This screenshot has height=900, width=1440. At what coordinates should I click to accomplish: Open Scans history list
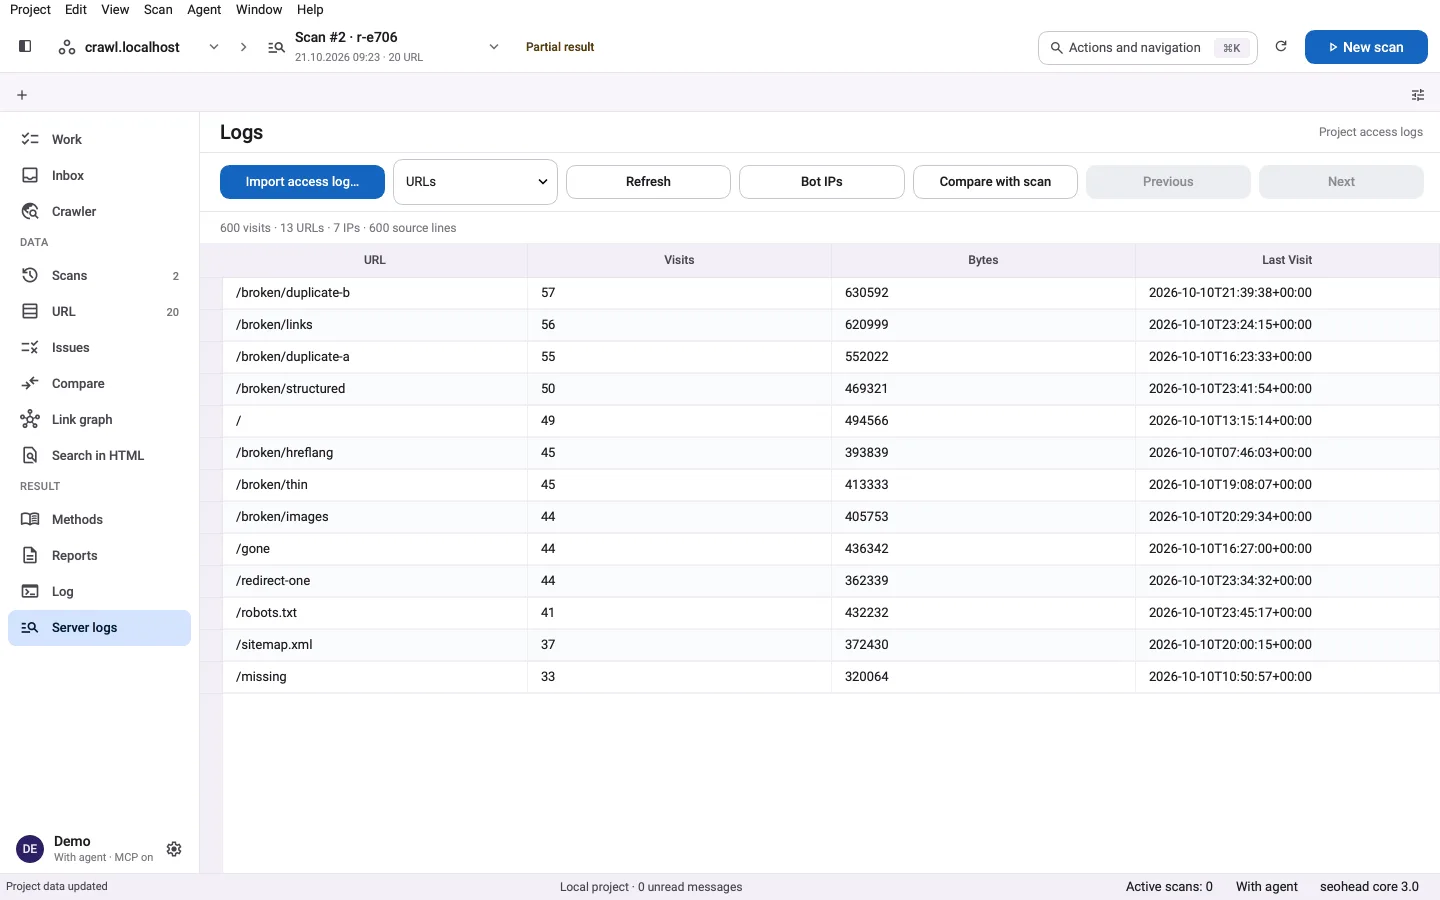(x=99, y=275)
